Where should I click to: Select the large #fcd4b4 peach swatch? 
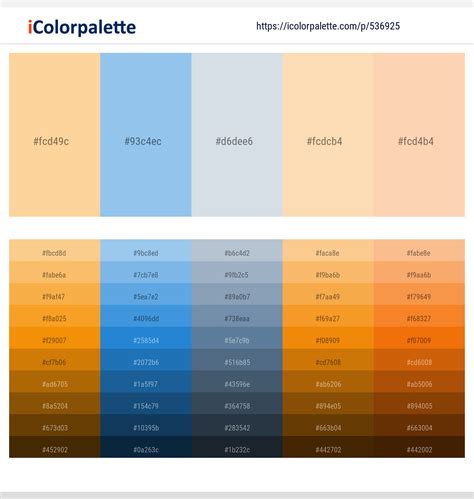(419, 135)
